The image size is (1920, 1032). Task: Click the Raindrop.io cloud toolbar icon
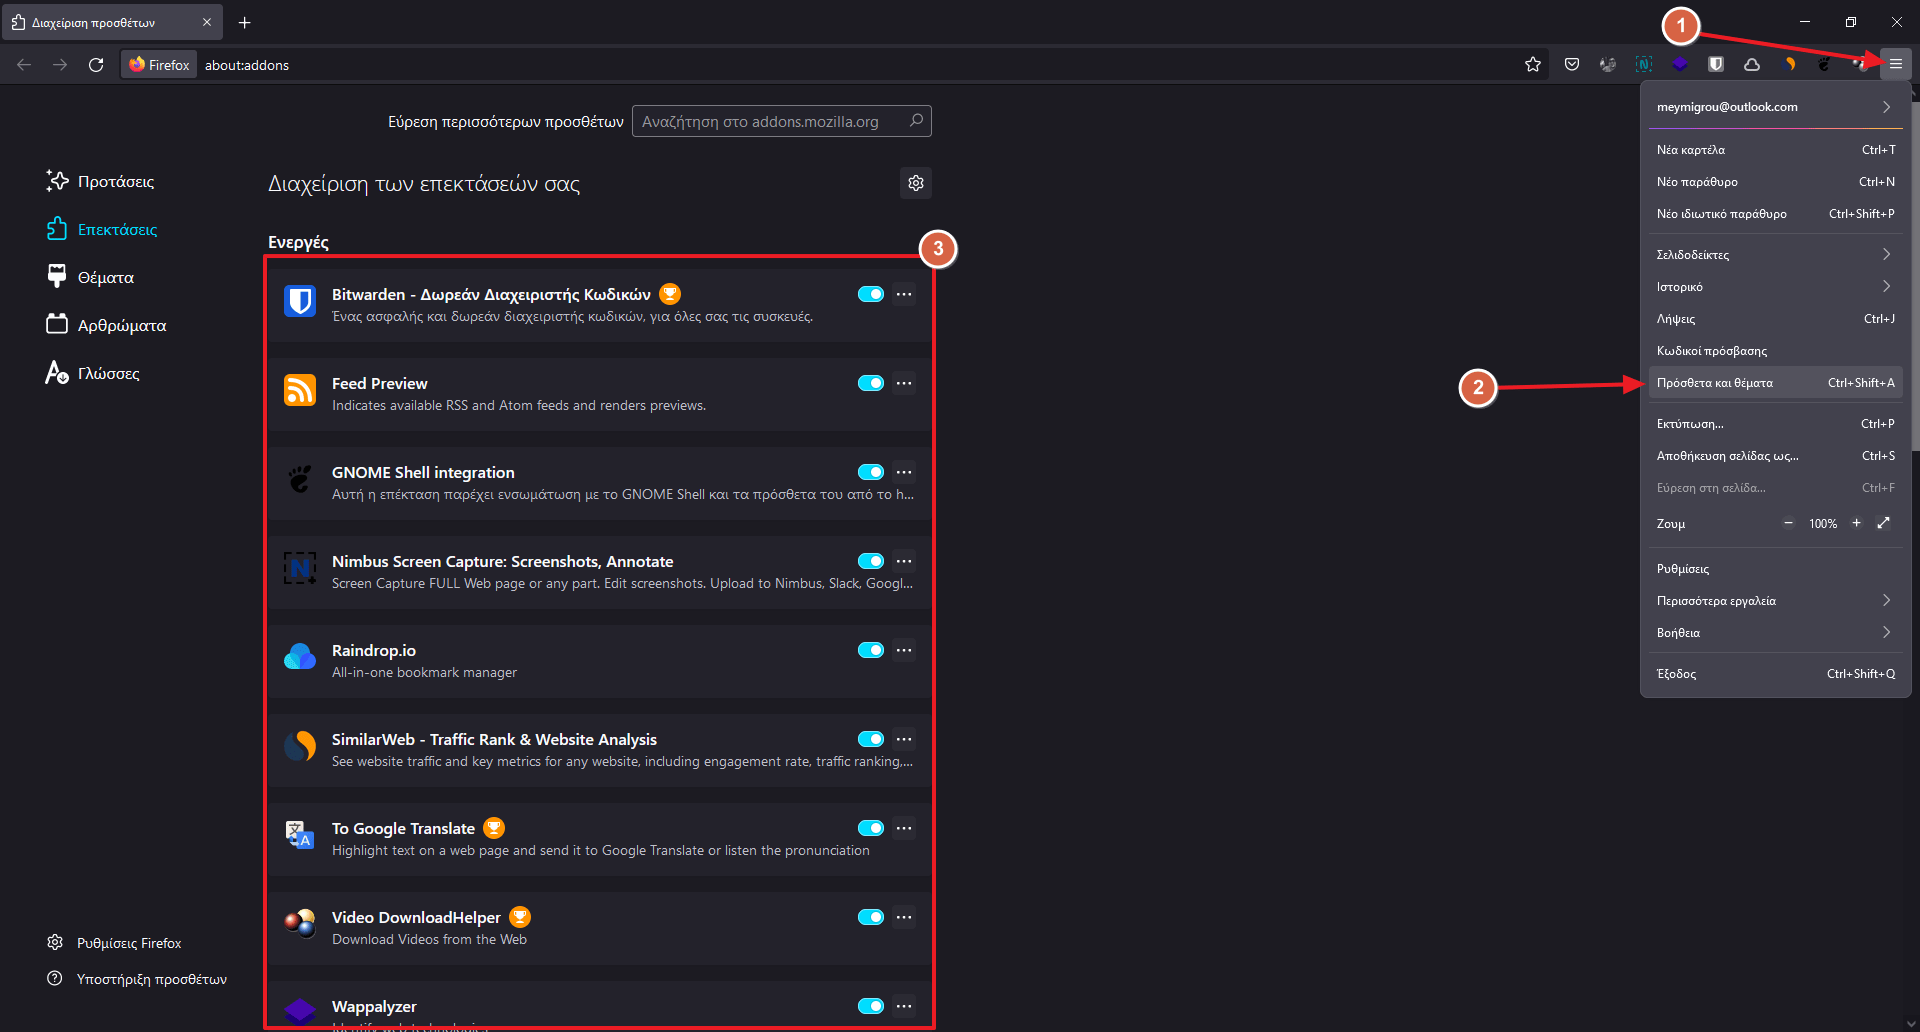click(x=1752, y=65)
